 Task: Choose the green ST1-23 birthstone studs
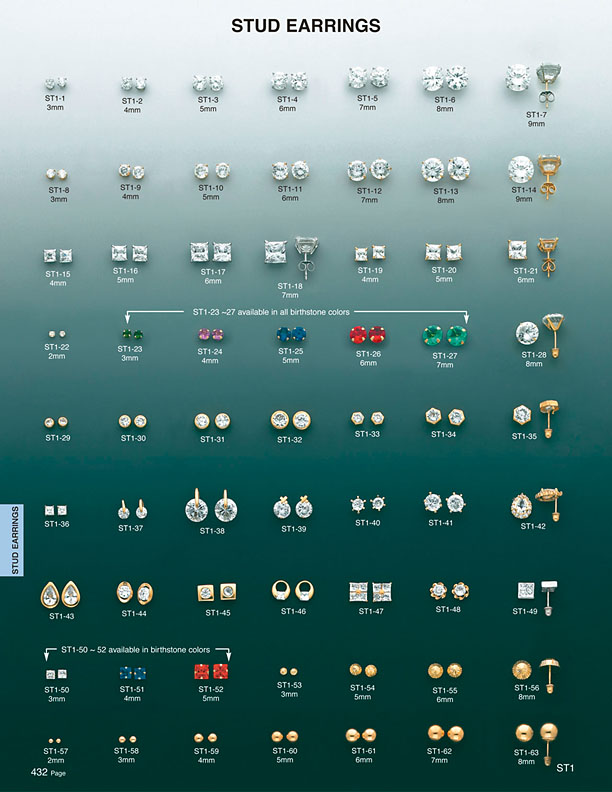(x=131, y=334)
